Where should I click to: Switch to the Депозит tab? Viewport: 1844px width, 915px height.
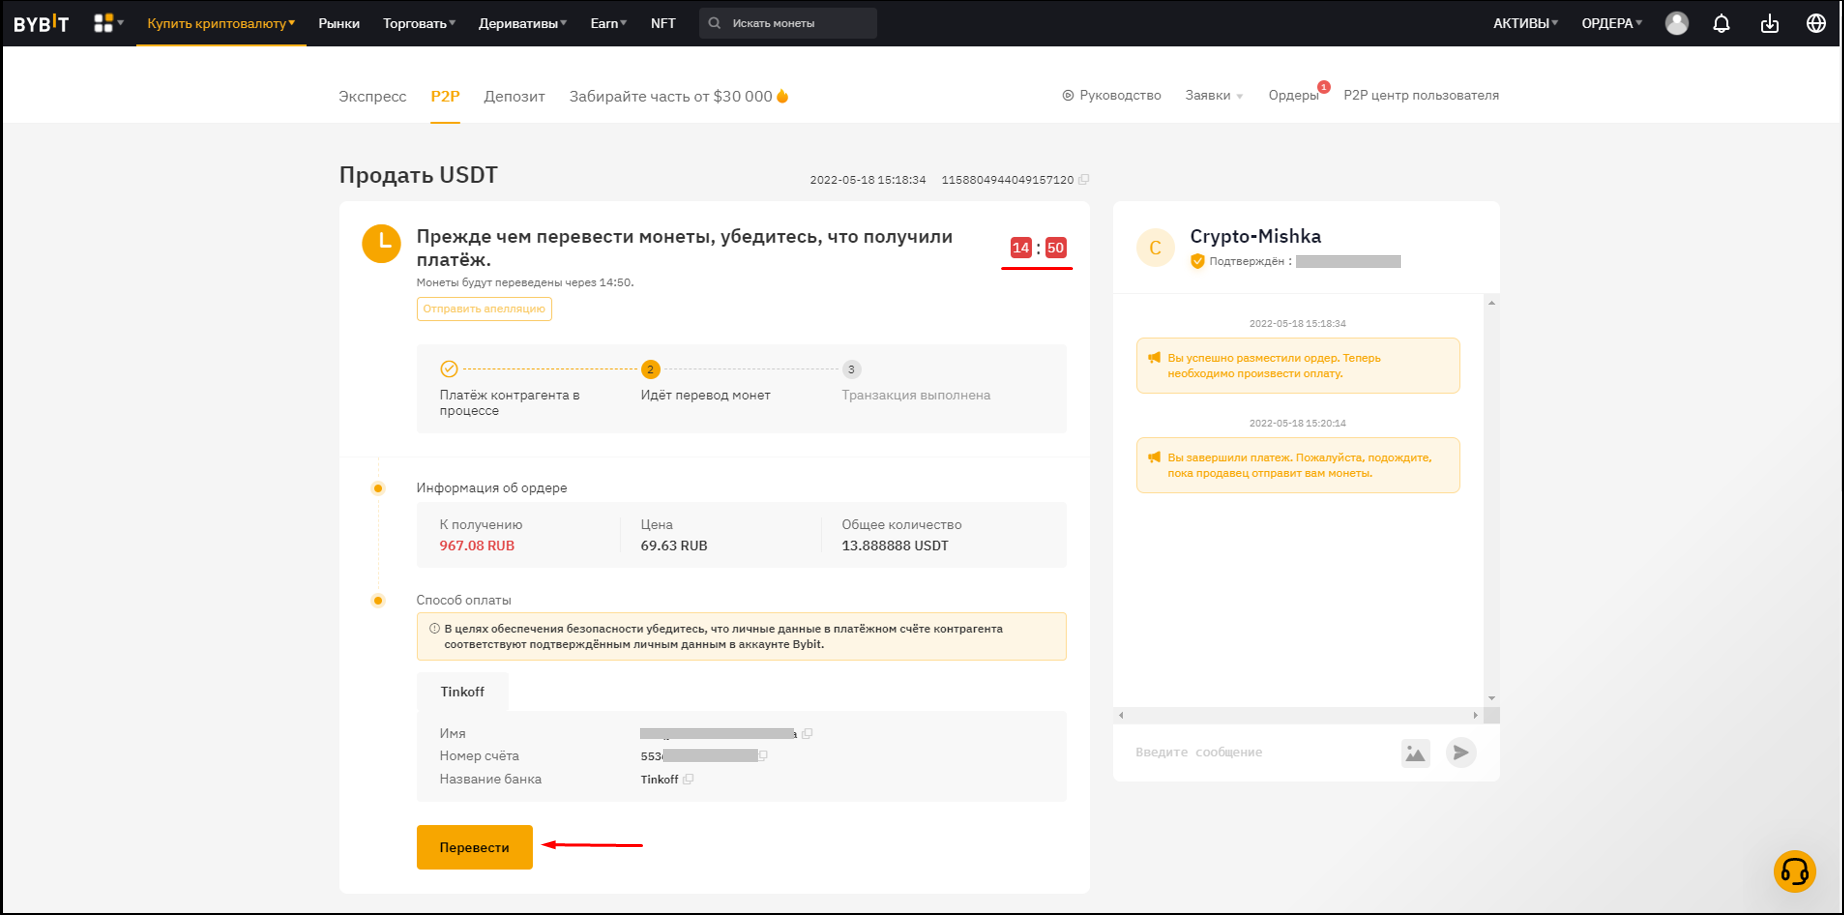point(514,96)
